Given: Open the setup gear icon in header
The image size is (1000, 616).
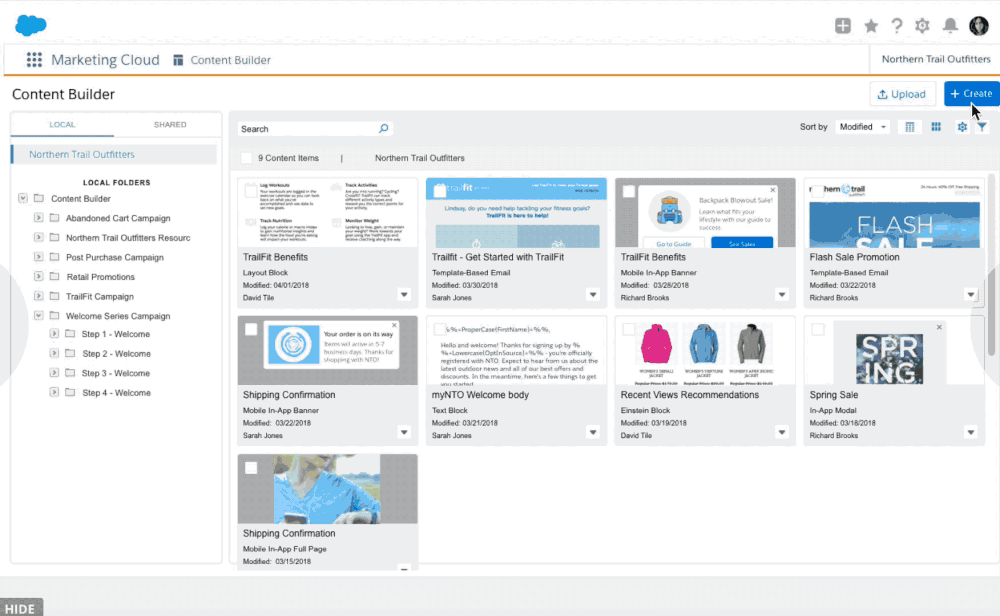Looking at the screenshot, I should coord(922,26).
